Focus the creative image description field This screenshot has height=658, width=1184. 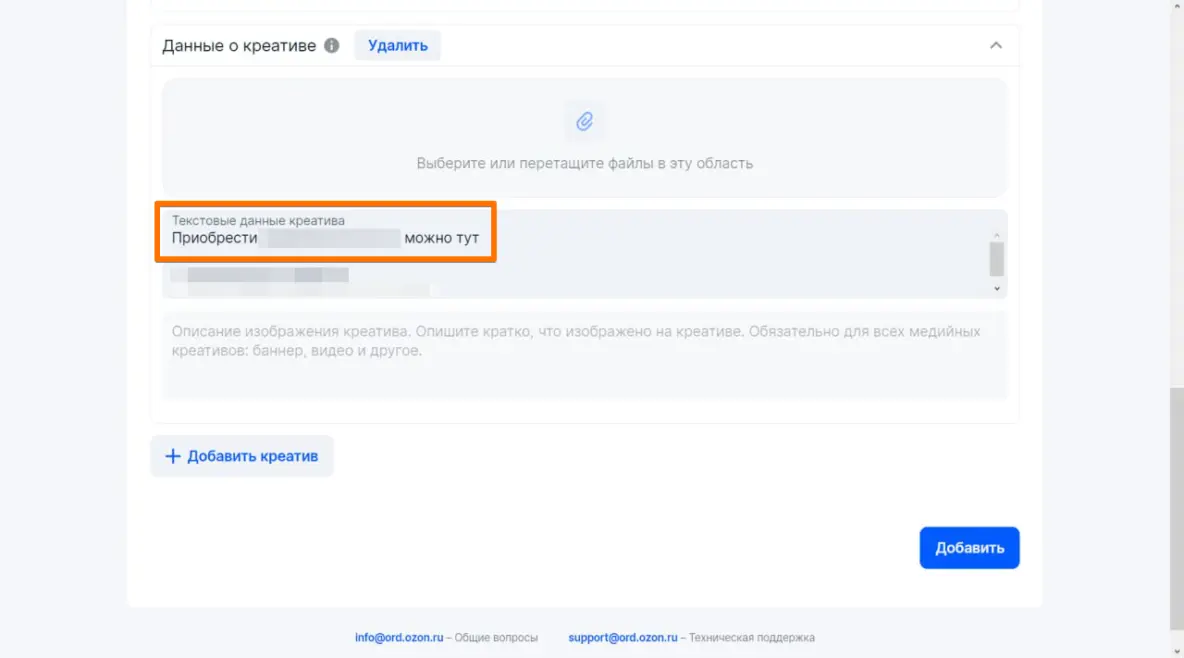coord(584,355)
